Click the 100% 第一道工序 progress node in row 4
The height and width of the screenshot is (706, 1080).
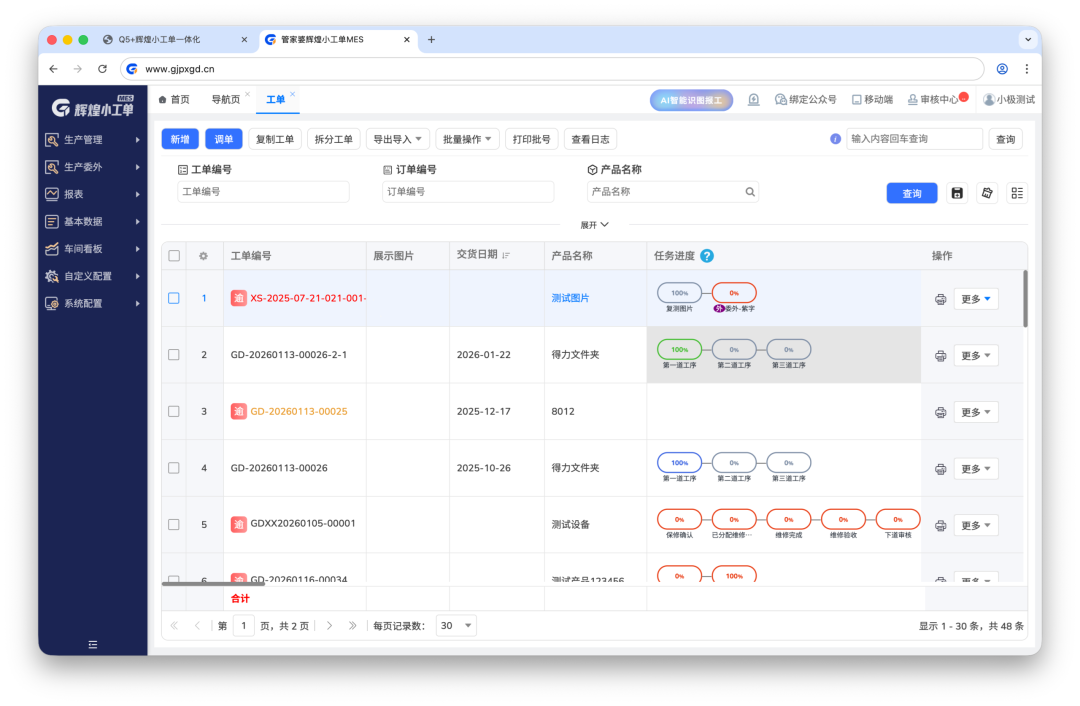(x=679, y=463)
